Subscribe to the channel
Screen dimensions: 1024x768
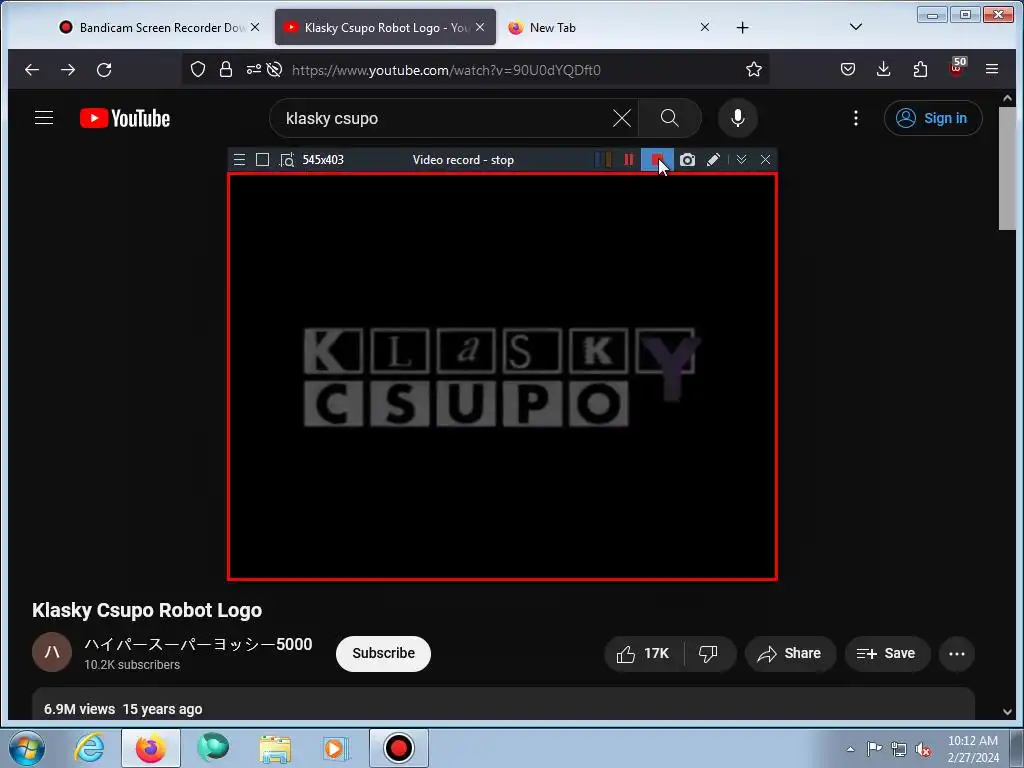click(x=383, y=654)
